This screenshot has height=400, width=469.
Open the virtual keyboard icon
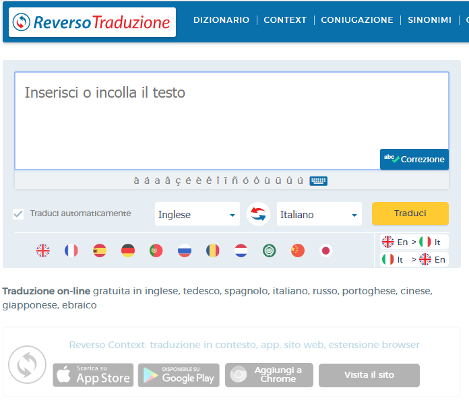click(318, 181)
